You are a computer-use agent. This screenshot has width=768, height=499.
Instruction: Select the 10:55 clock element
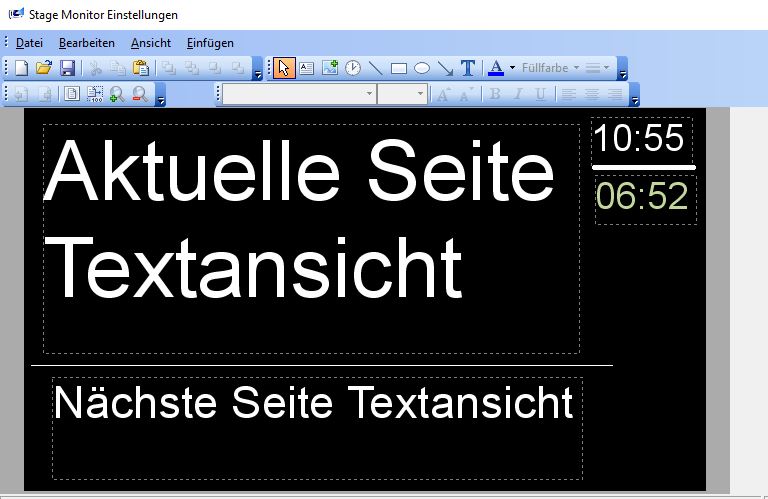coord(642,141)
